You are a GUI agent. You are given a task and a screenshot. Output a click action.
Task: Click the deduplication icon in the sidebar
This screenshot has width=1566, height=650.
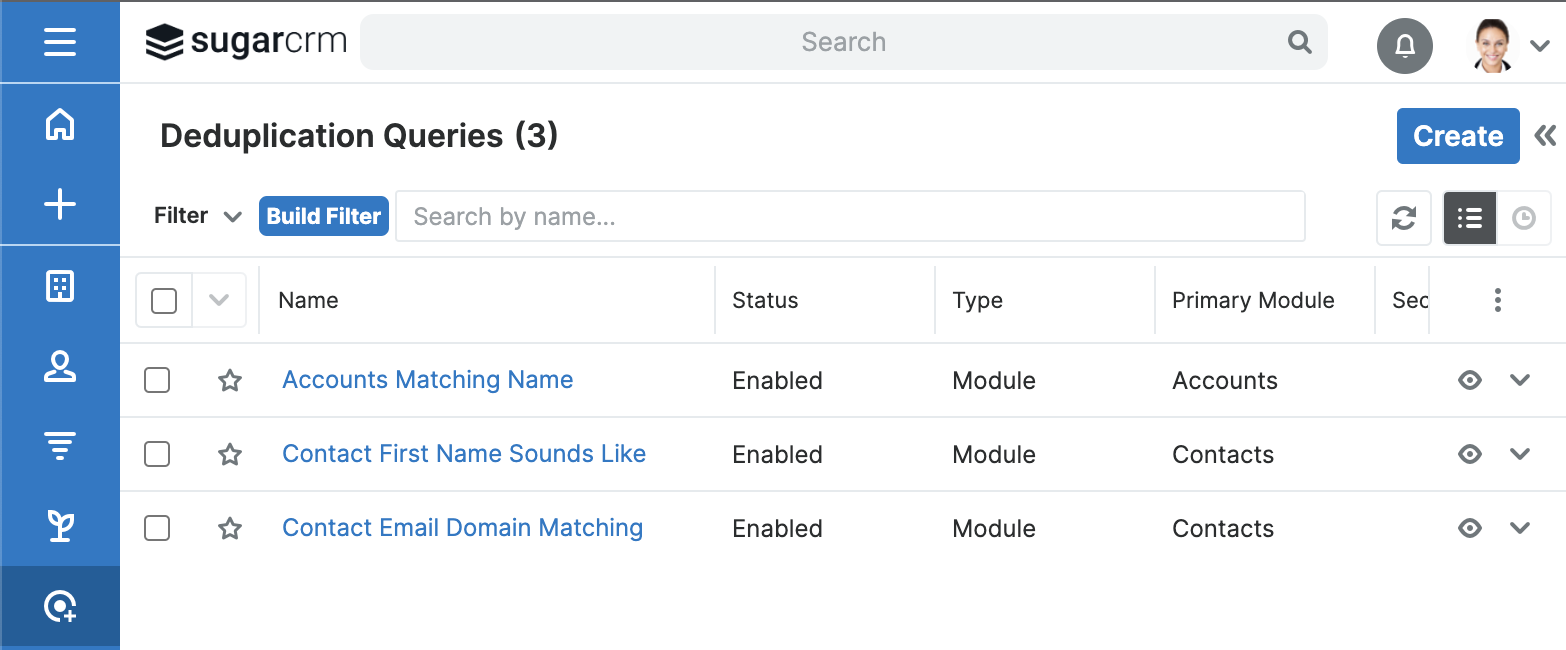point(60,606)
